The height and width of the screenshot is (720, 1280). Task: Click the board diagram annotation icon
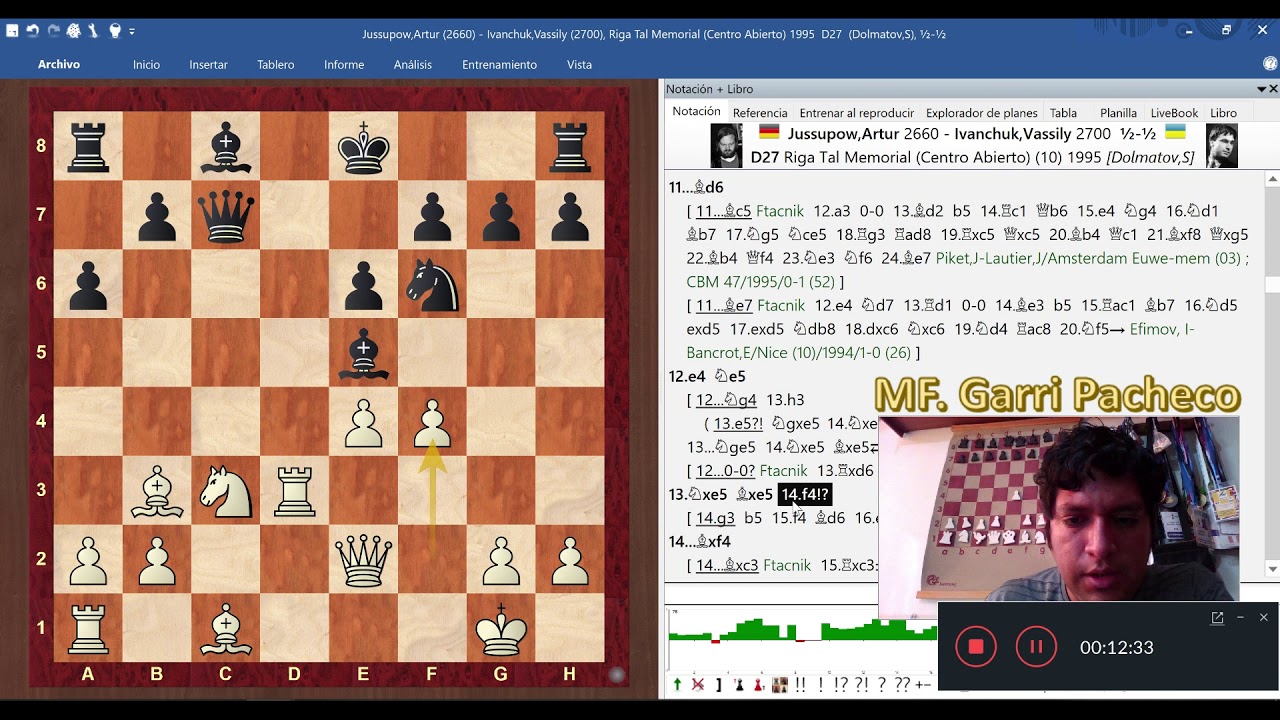pyautogui.click(x=780, y=685)
